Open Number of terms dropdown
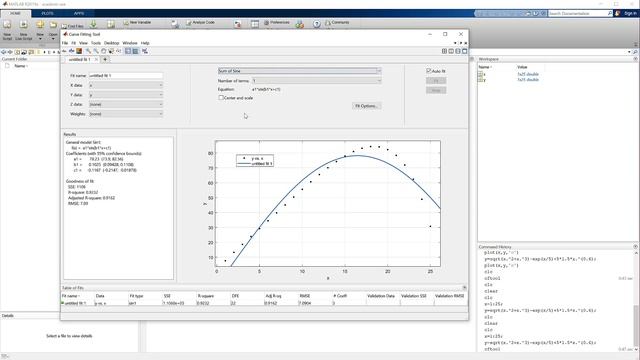This screenshot has width=640, height=360. click(317, 81)
